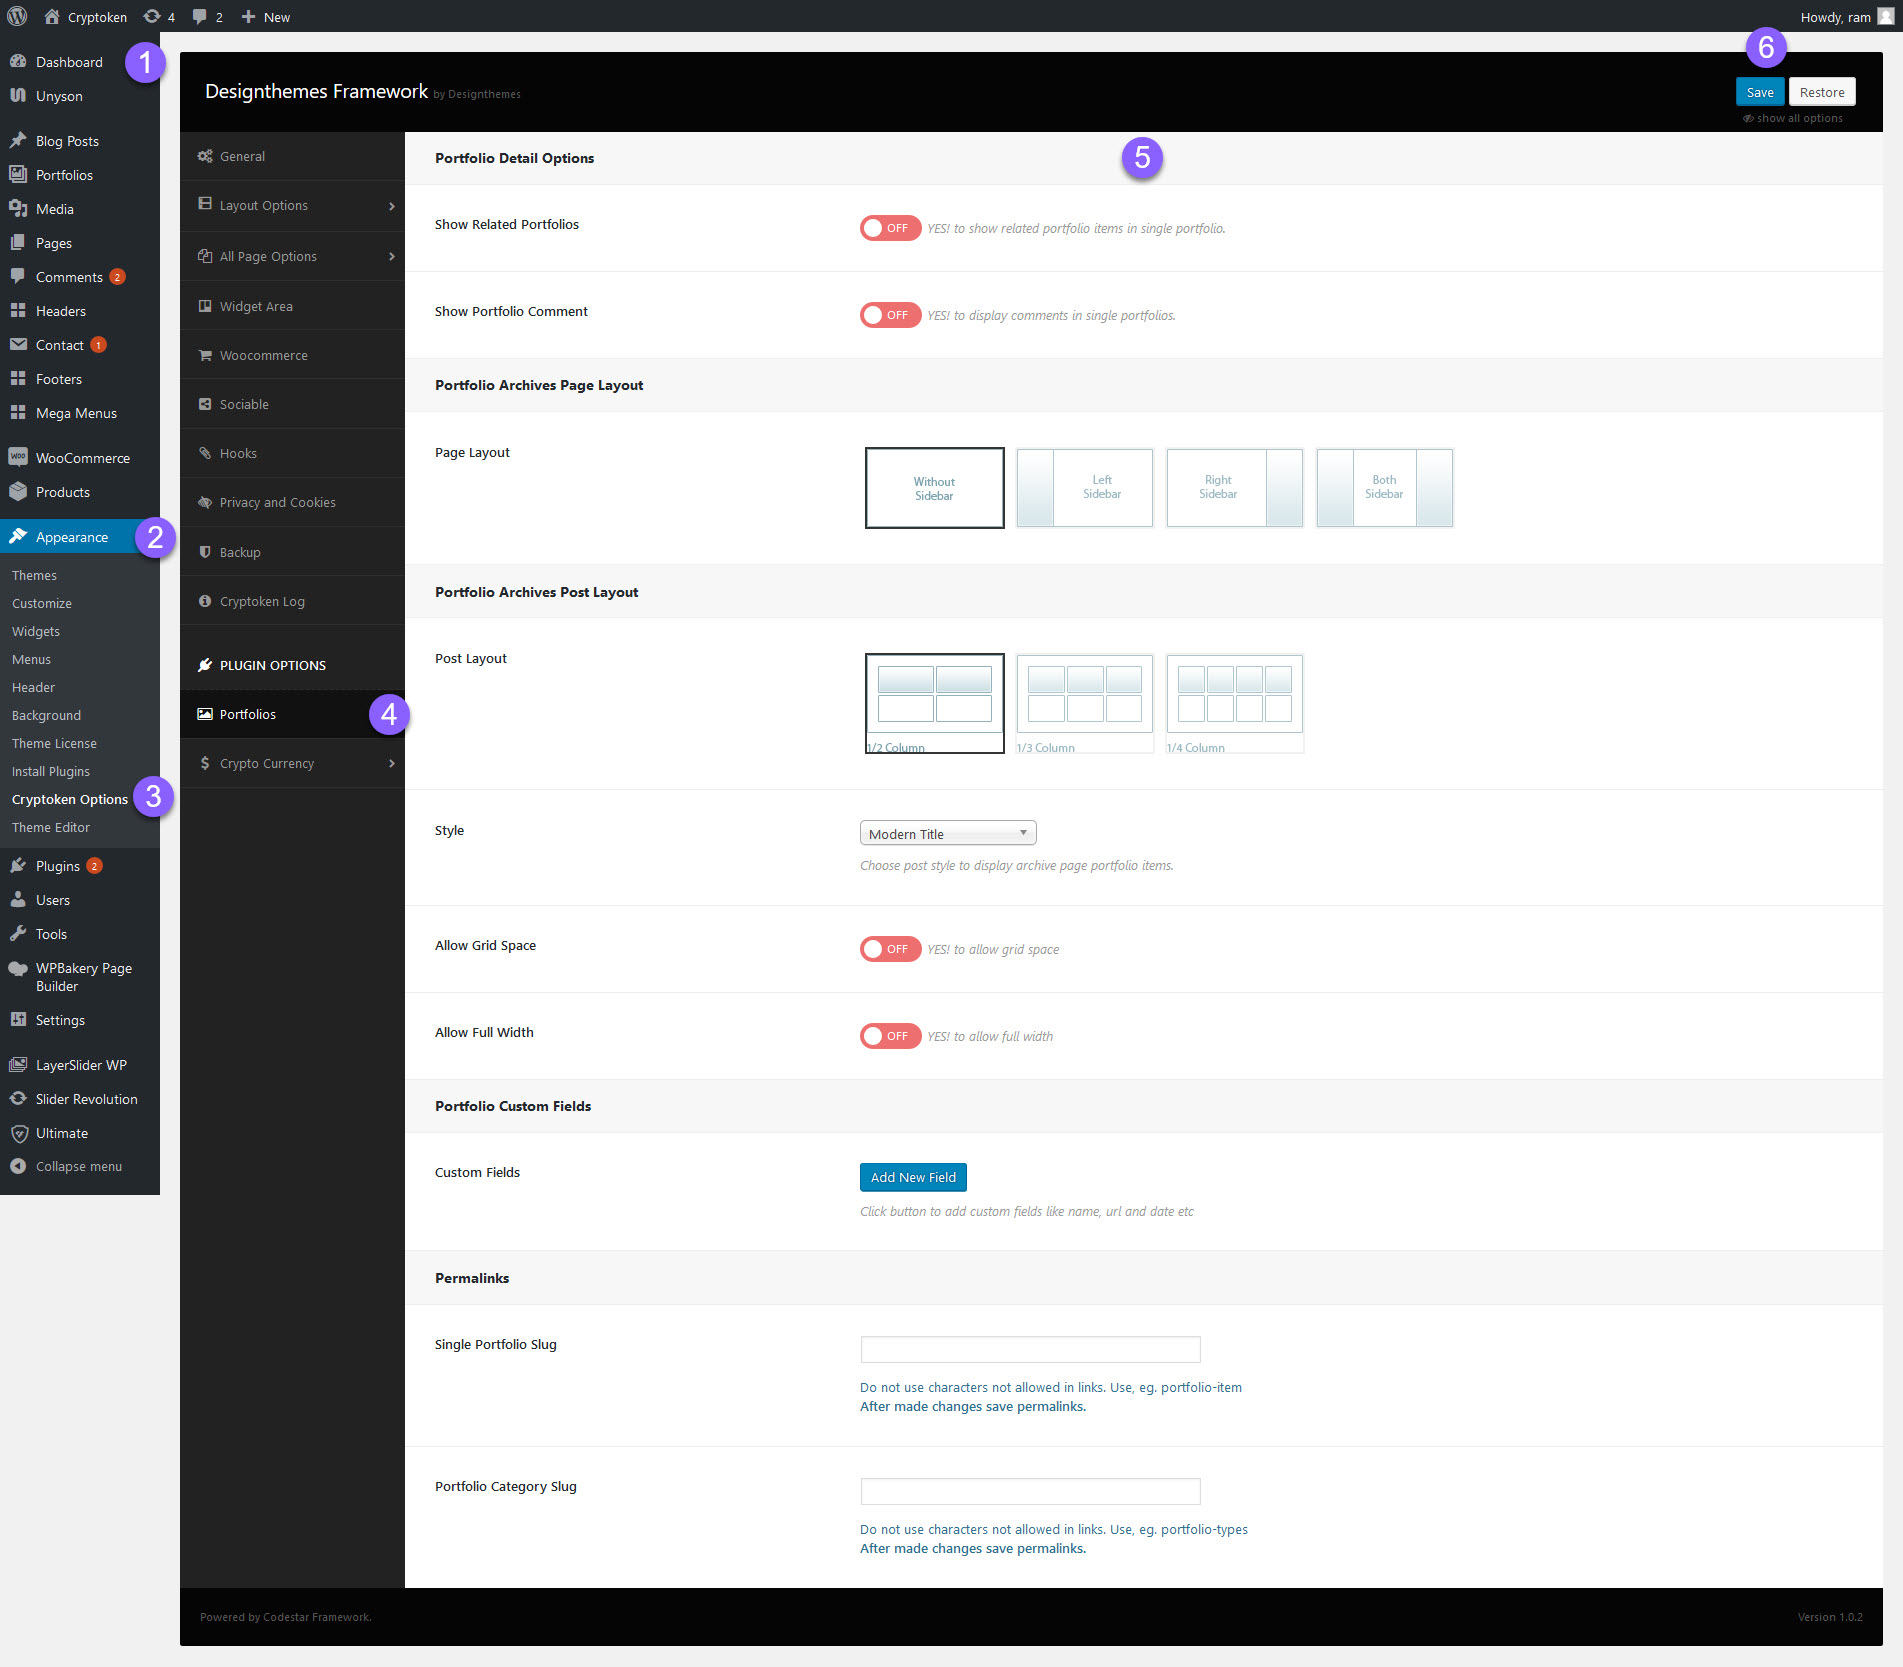Click the Unyson icon in sidebar

point(18,95)
